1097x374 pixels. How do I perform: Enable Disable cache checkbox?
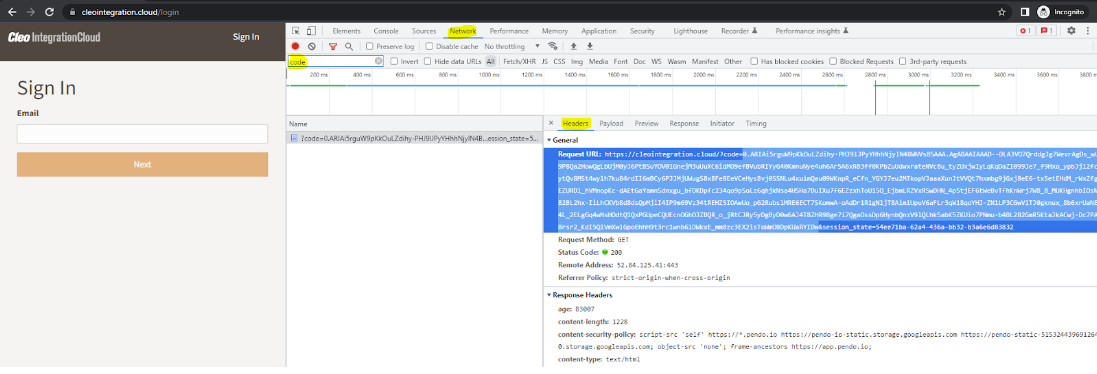click(x=429, y=46)
